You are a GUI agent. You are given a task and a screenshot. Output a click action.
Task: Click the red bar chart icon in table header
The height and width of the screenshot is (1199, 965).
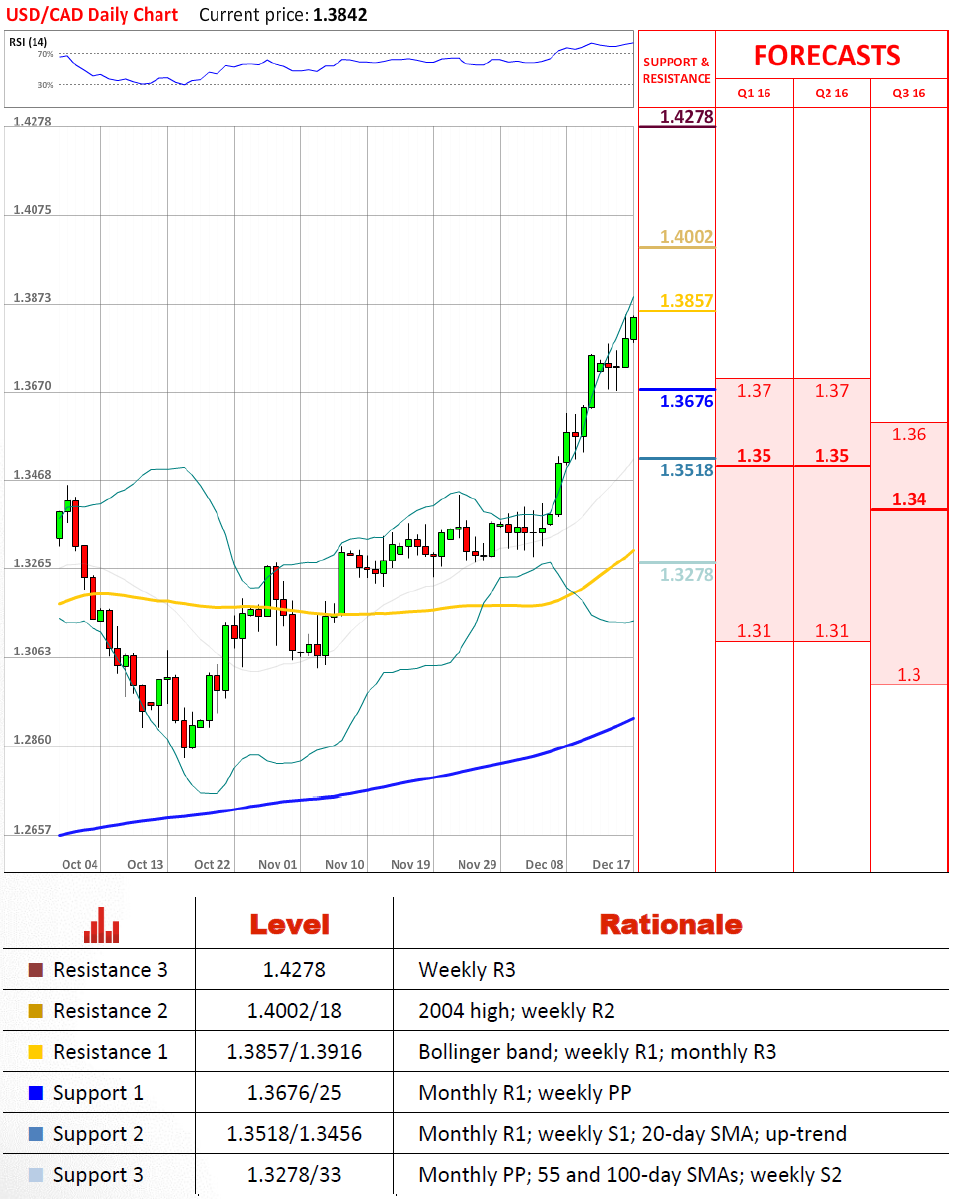click(x=101, y=925)
